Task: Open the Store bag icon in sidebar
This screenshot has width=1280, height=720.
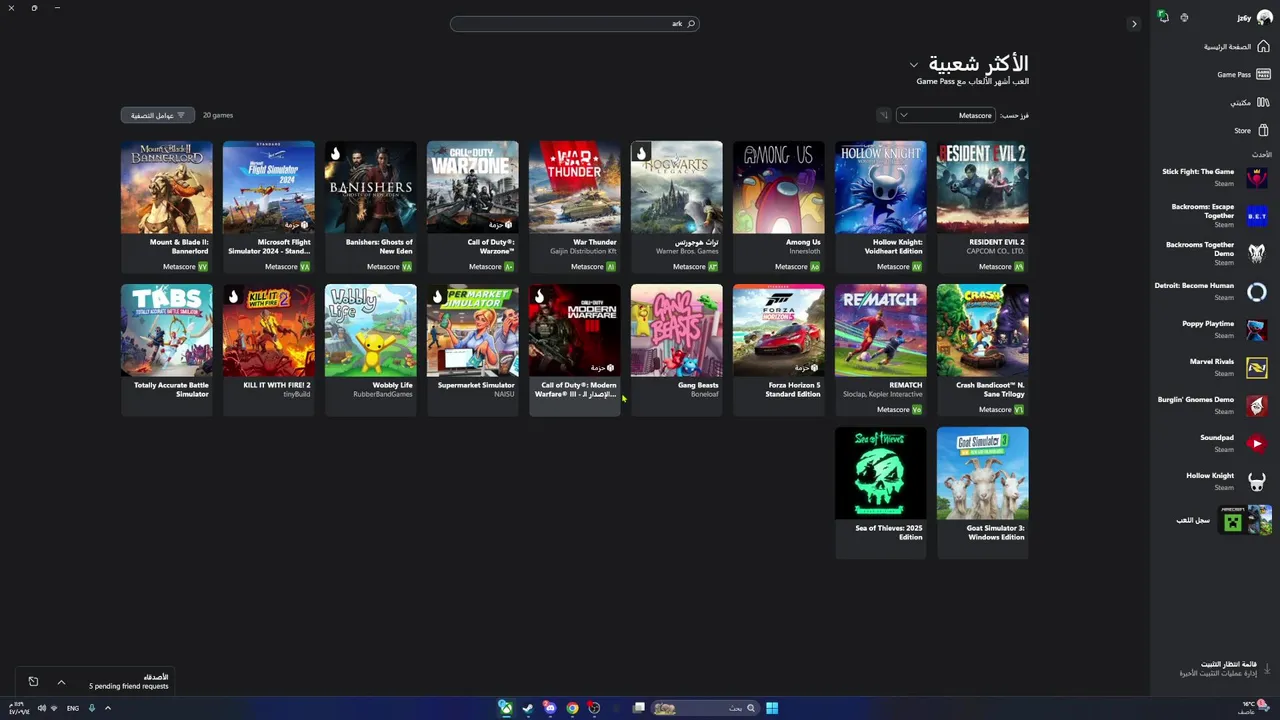Action: (x=1263, y=130)
